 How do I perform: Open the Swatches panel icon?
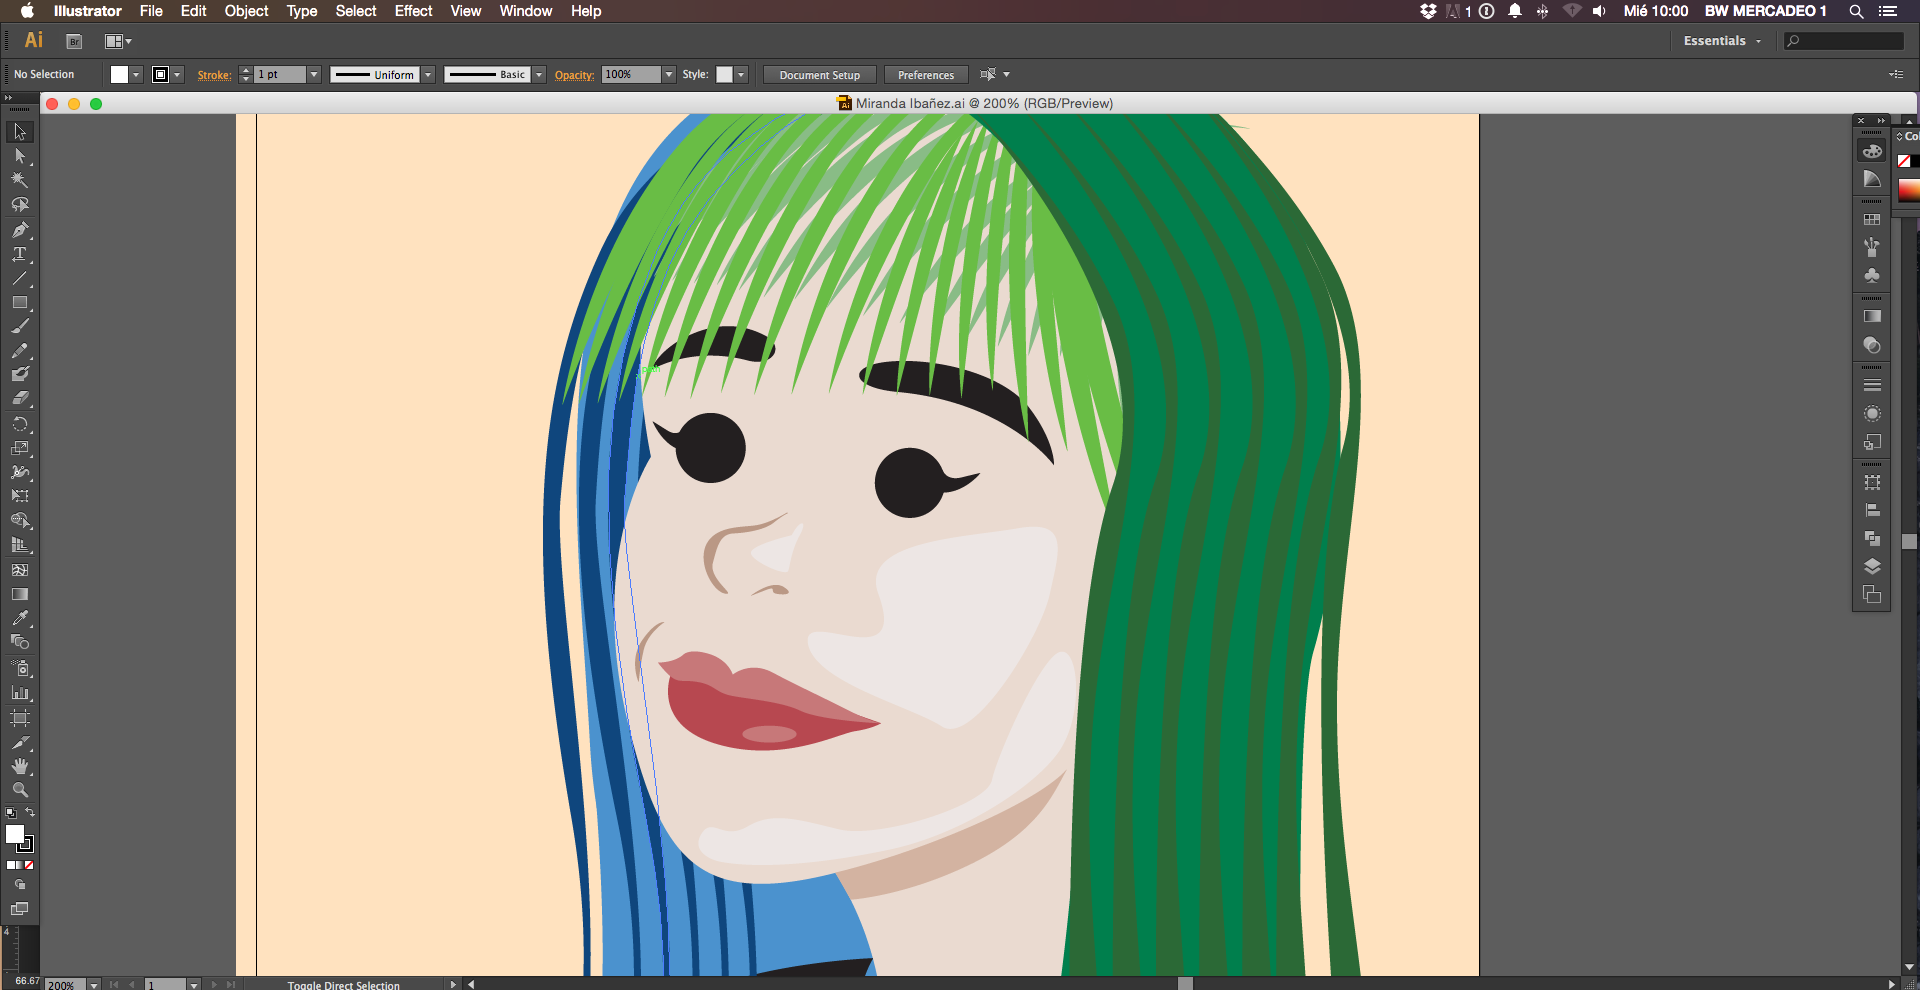(1872, 219)
